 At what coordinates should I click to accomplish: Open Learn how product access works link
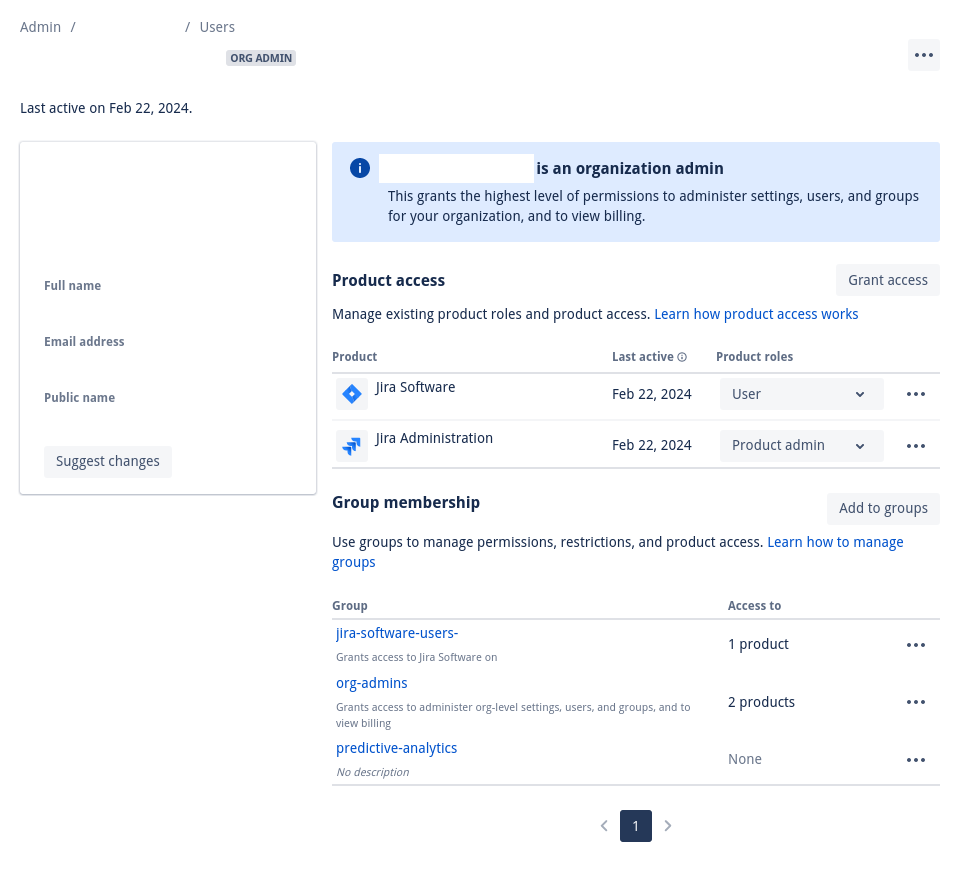[756, 314]
